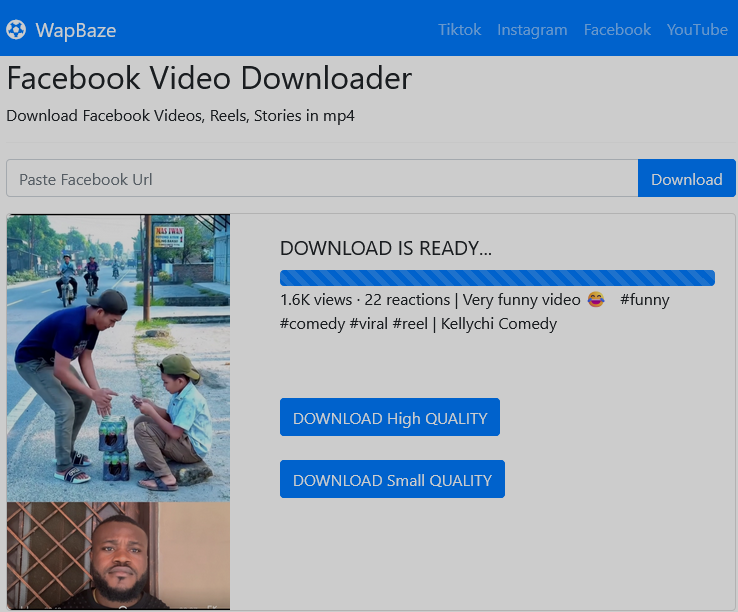Click the 'Facebook Video Downloader' heading

pos(209,78)
